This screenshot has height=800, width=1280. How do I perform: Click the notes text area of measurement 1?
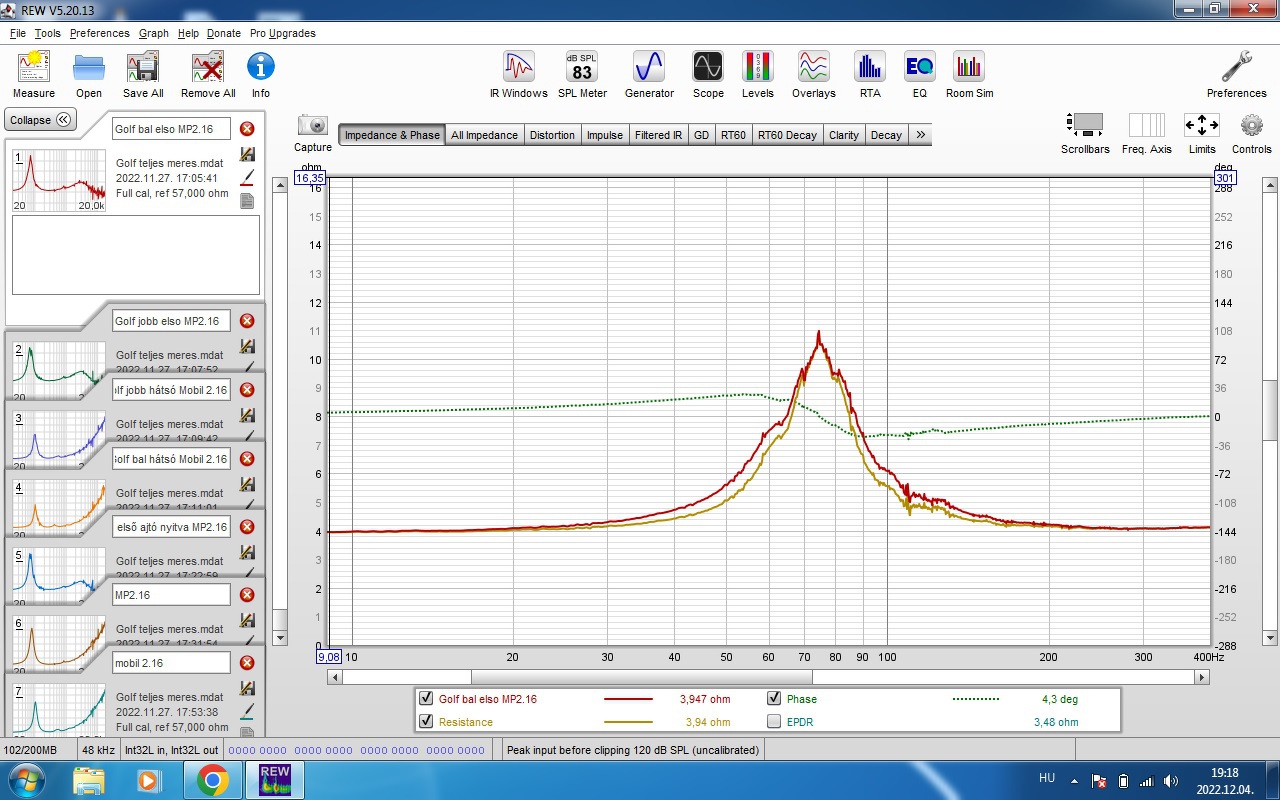pyautogui.click(x=136, y=254)
